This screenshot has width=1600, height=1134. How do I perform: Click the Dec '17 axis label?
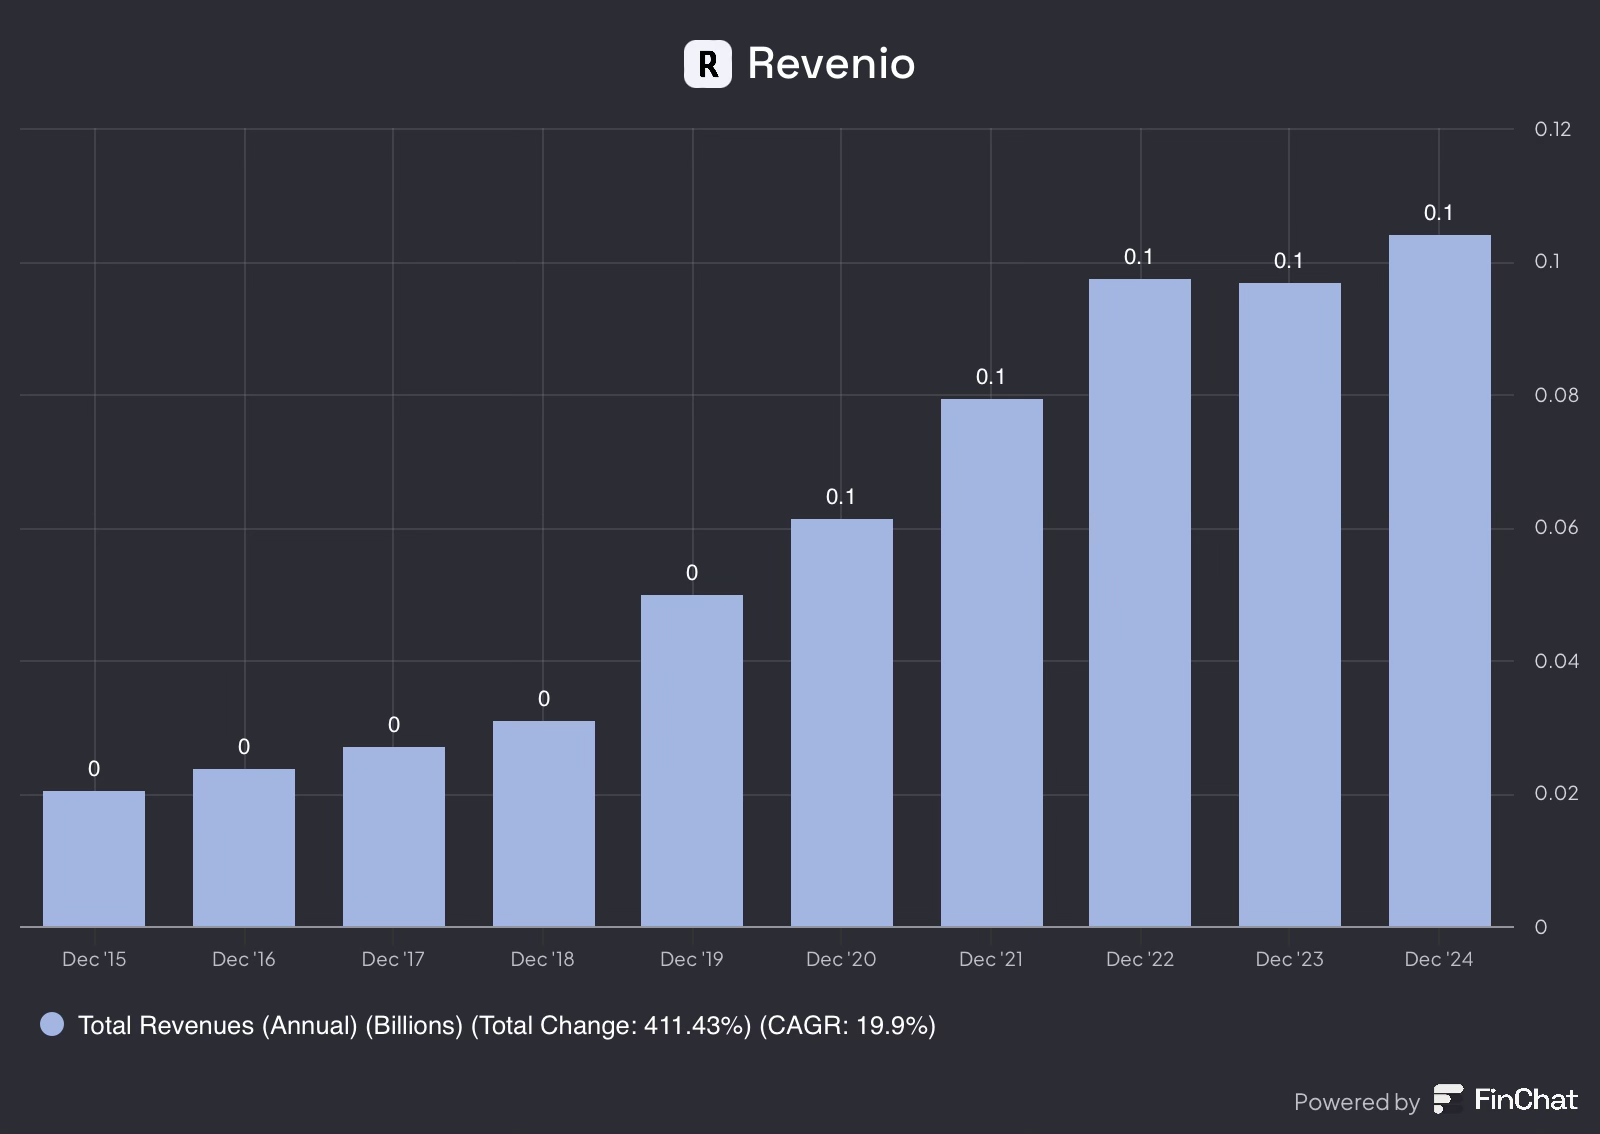[393, 959]
